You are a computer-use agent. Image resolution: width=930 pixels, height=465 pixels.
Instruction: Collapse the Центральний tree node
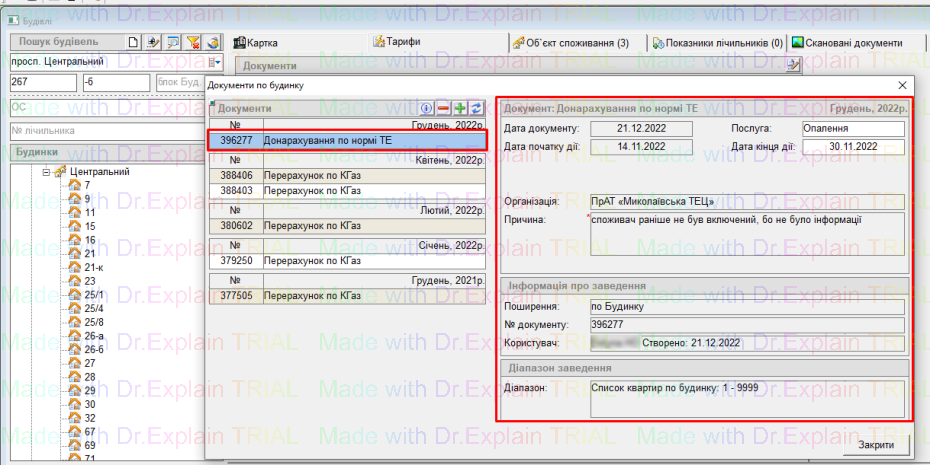click(46, 172)
